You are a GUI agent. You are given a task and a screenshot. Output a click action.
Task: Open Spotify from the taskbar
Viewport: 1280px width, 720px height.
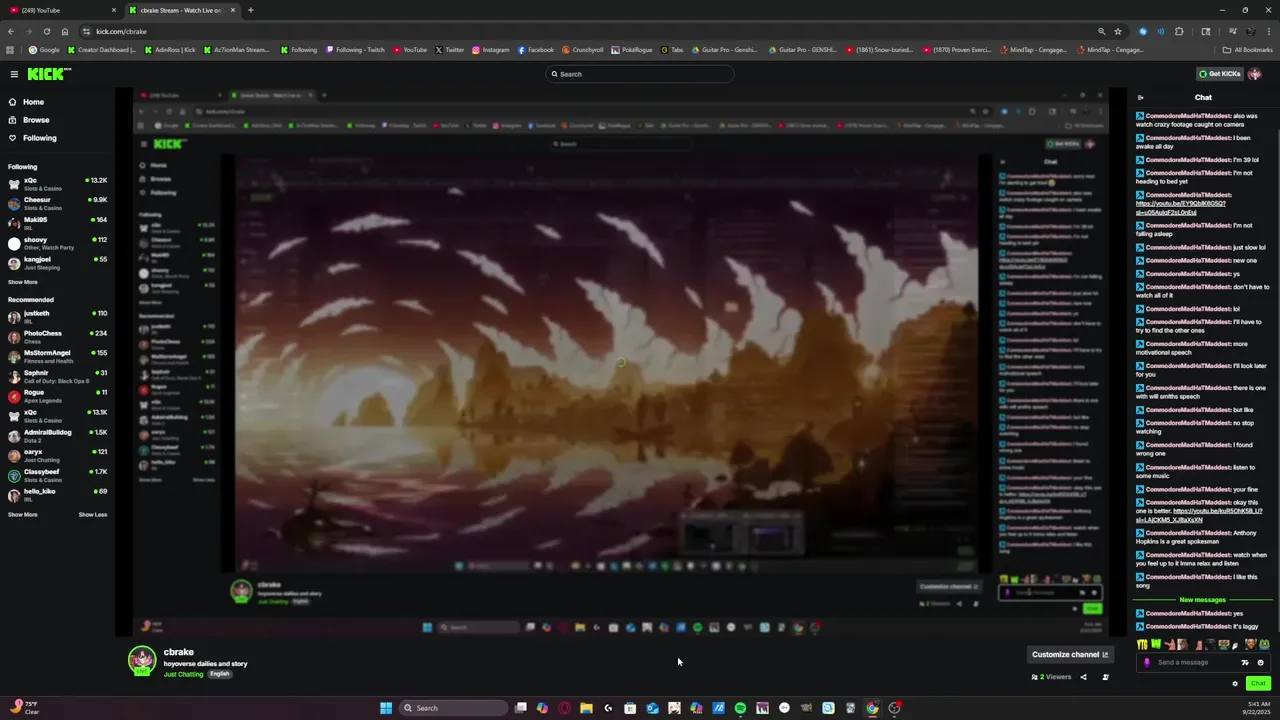click(x=740, y=708)
